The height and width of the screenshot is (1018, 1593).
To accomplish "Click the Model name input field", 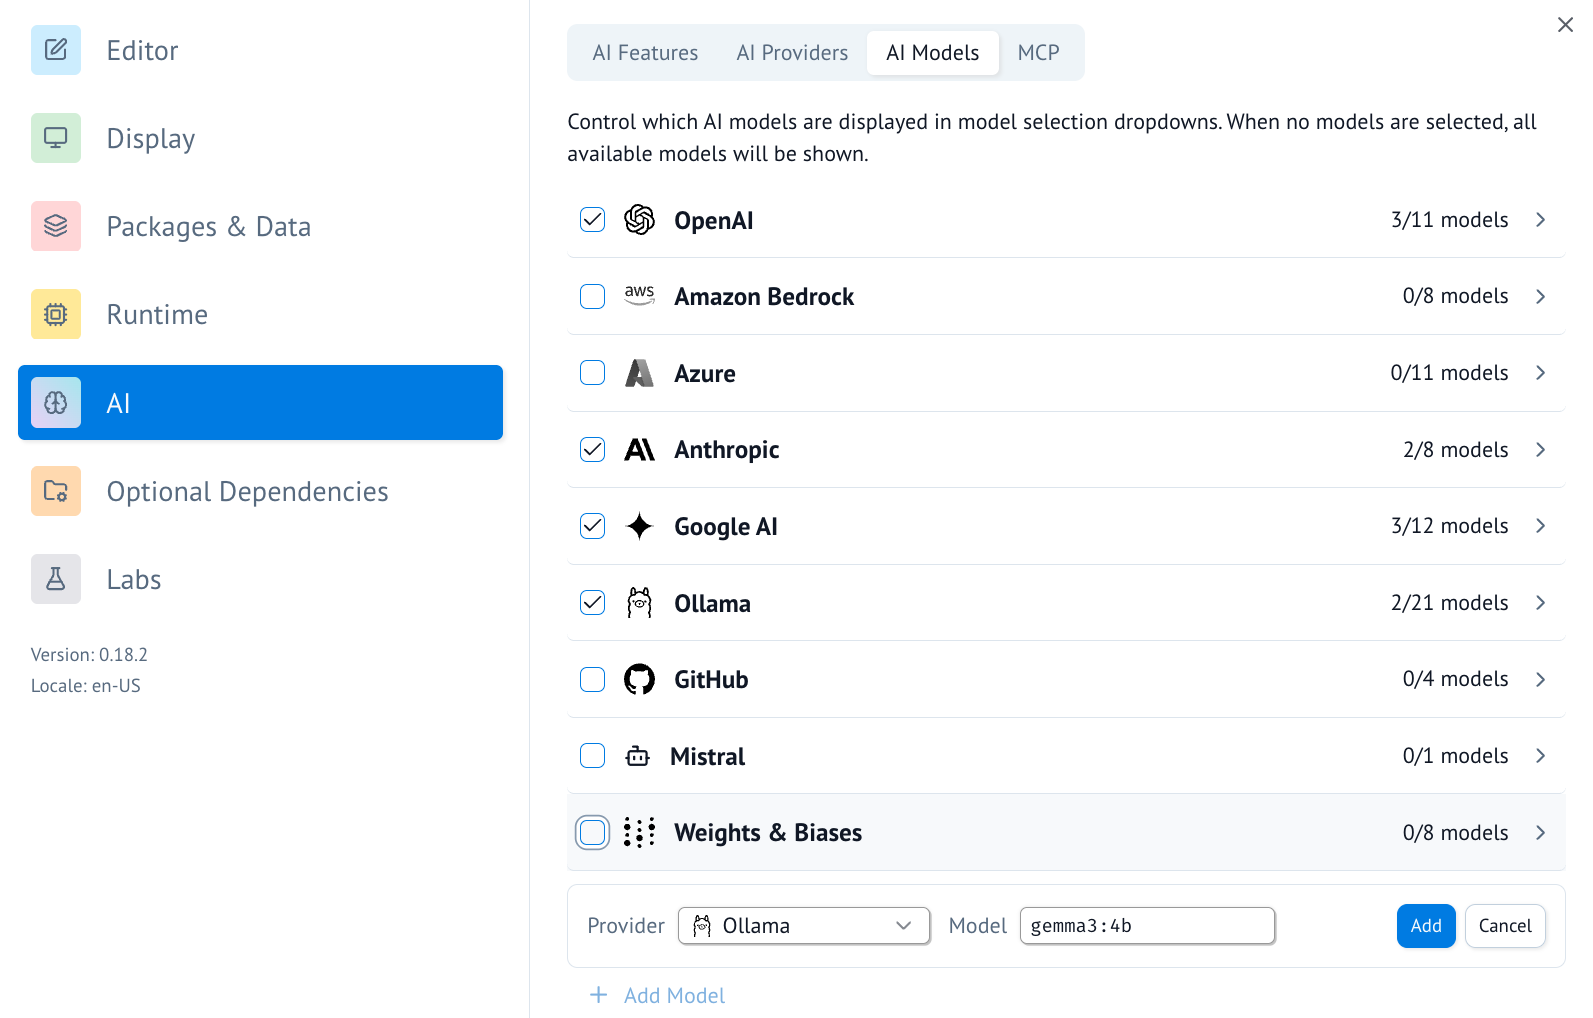I will [1147, 926].
